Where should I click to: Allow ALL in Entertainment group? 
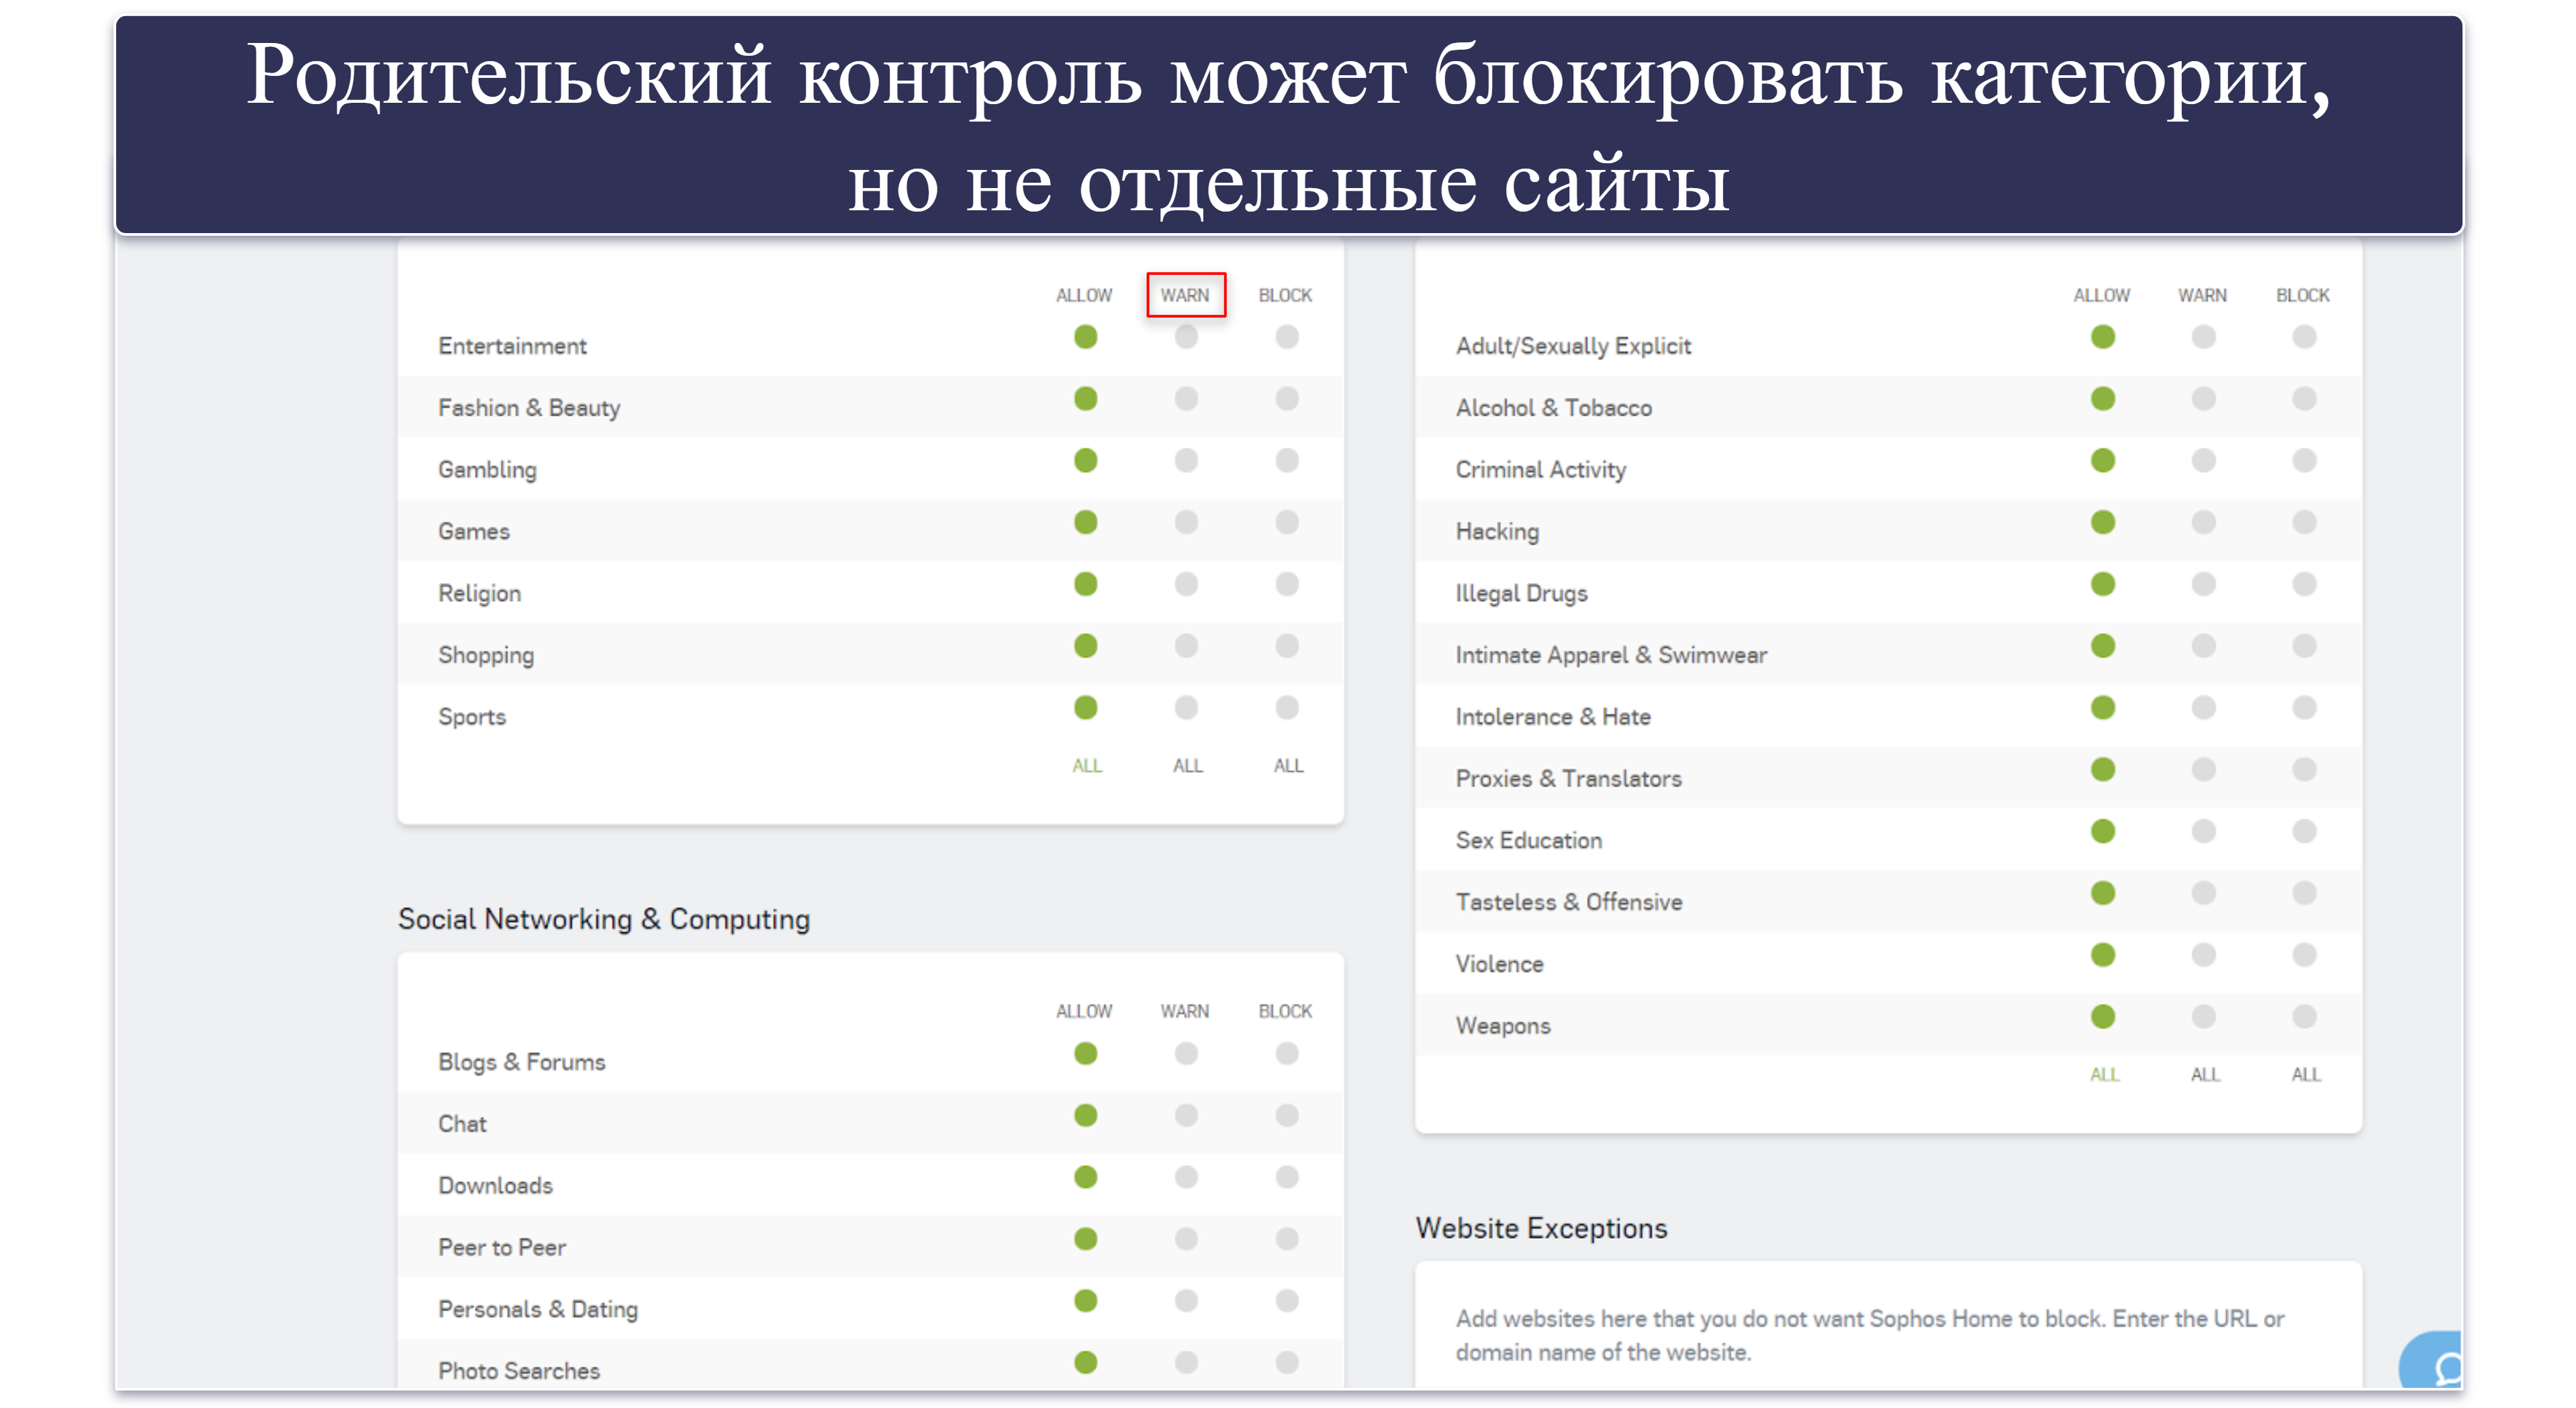1087,766
